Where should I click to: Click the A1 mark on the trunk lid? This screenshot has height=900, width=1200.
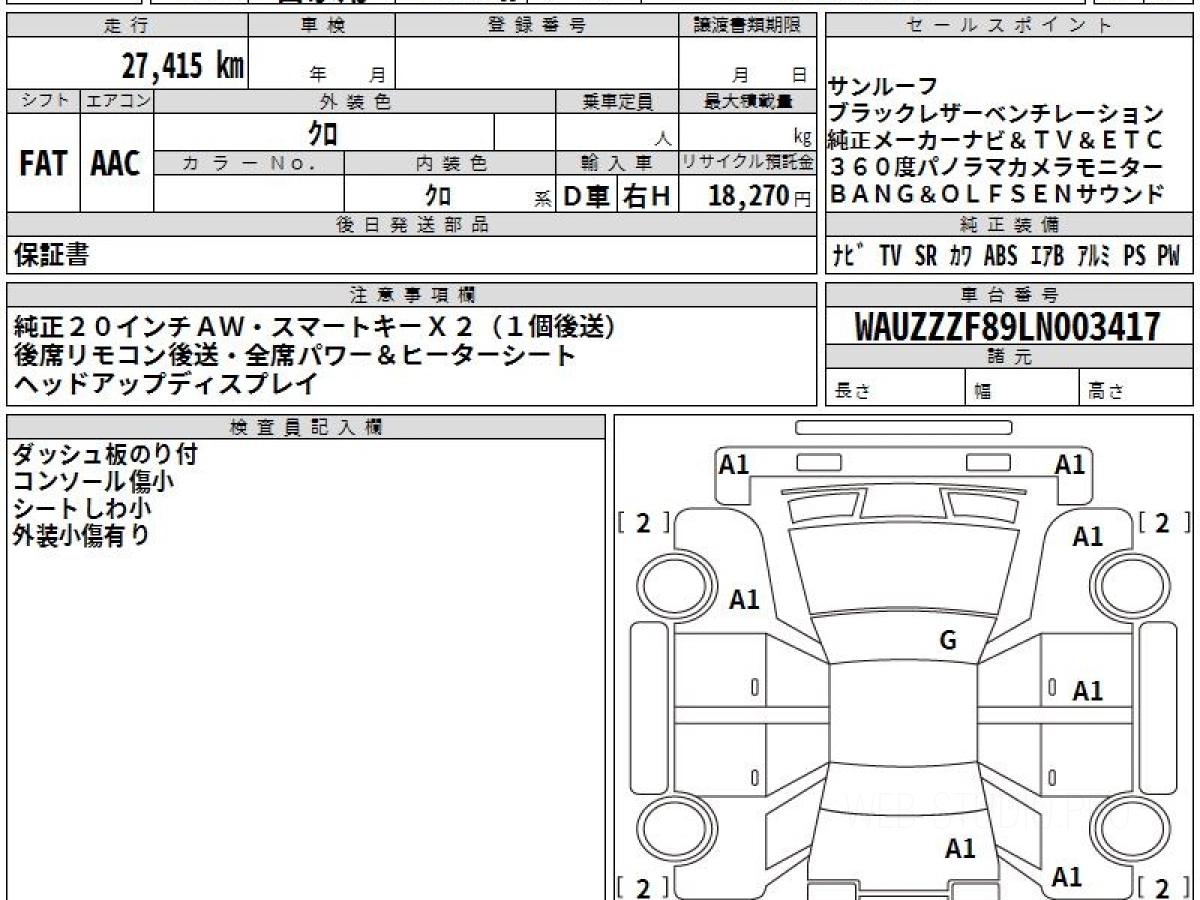(x=960, y=849)
